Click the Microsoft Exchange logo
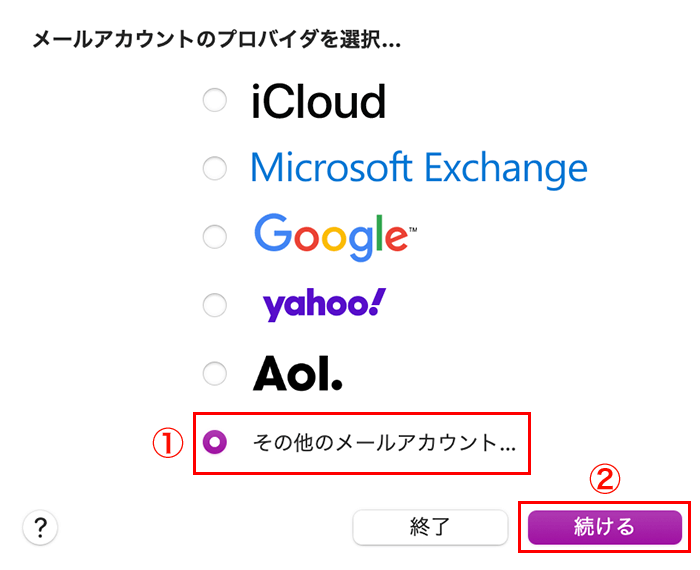The width and height of the screenshot is (700, 570). click(419, 170)
